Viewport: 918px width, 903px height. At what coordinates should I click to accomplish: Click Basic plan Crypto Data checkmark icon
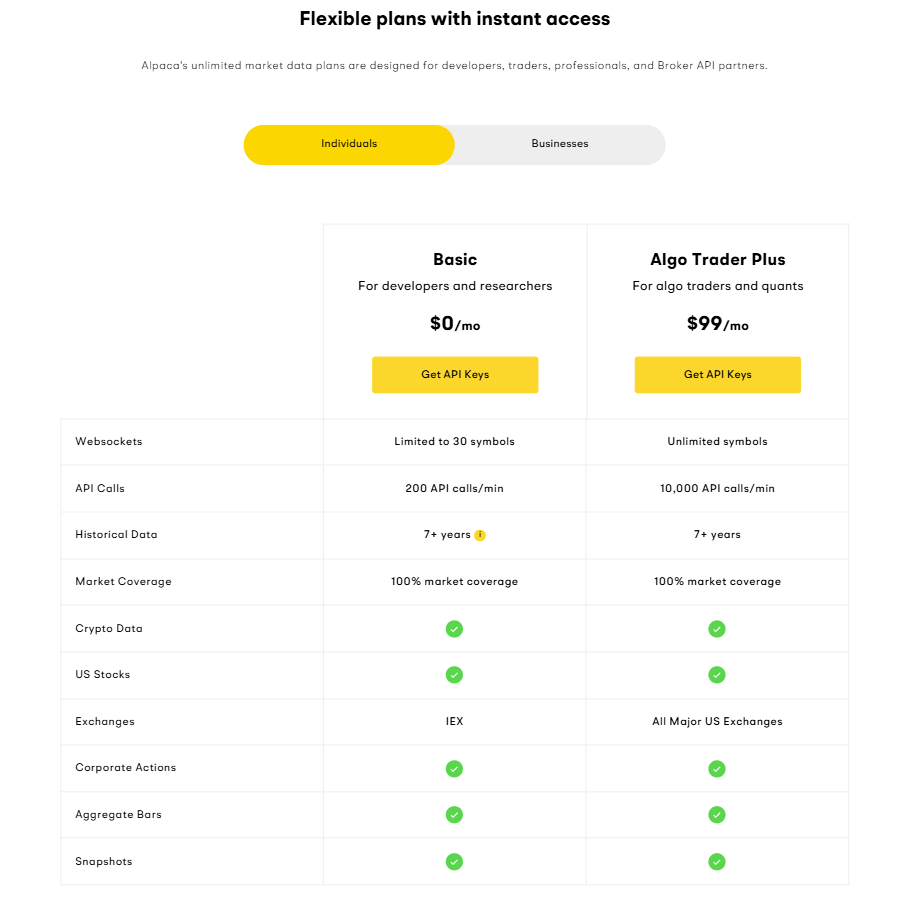[454, 628]
